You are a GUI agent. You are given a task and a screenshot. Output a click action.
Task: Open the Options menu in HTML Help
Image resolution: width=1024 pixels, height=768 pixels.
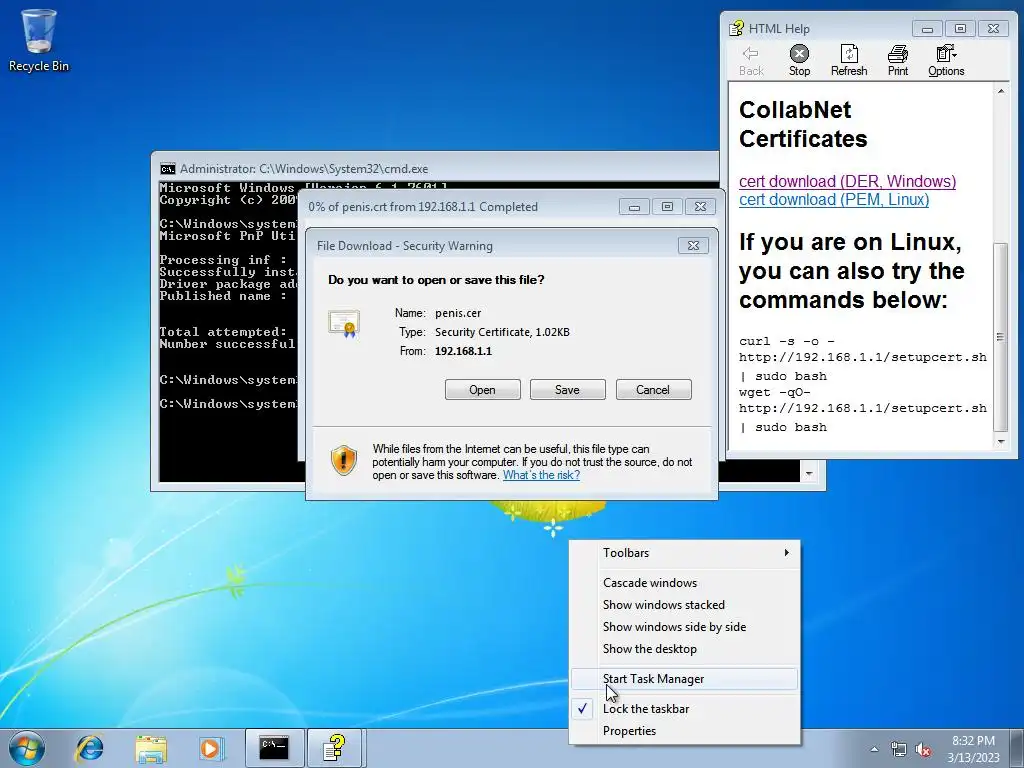coord(946,61)
